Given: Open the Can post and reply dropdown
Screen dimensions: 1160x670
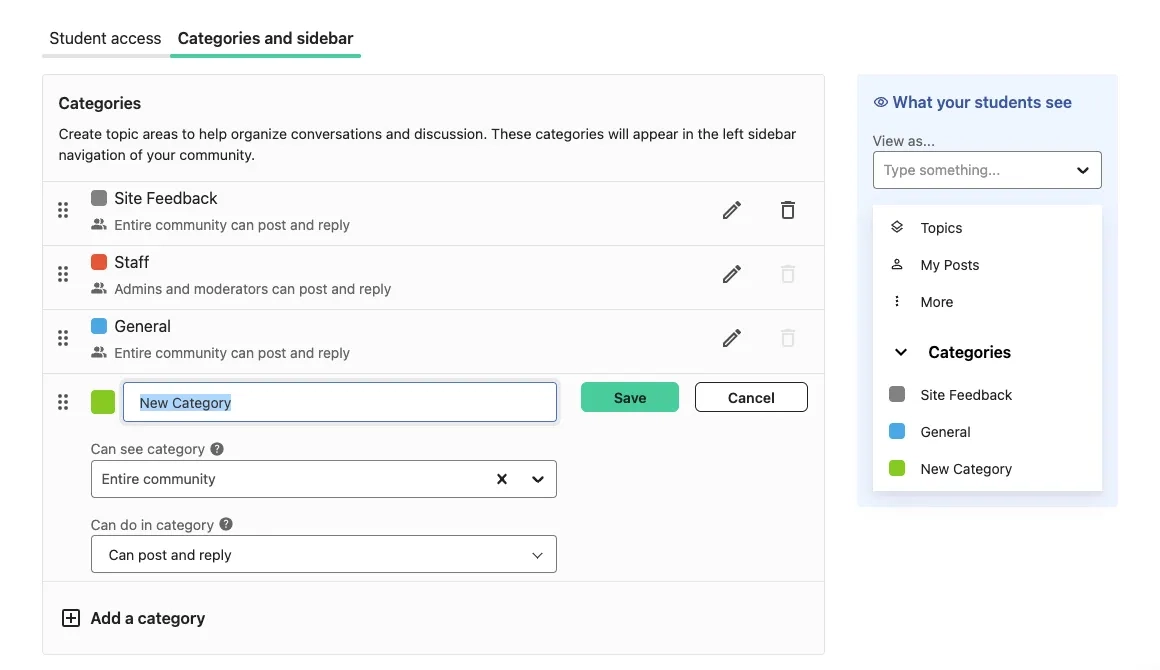Looking at the screenshot, I should pyautogui.click(x=323, y=555).
